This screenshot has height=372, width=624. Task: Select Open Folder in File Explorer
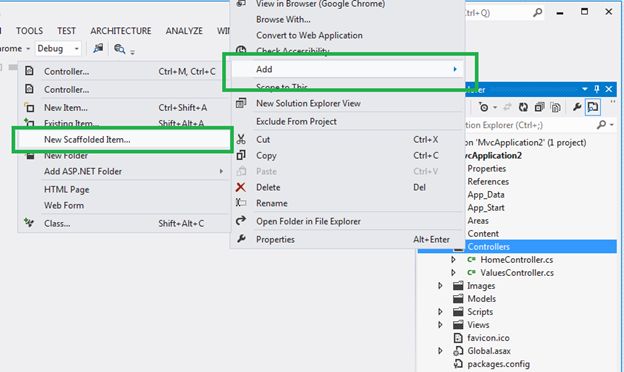[x=347, y=221]
